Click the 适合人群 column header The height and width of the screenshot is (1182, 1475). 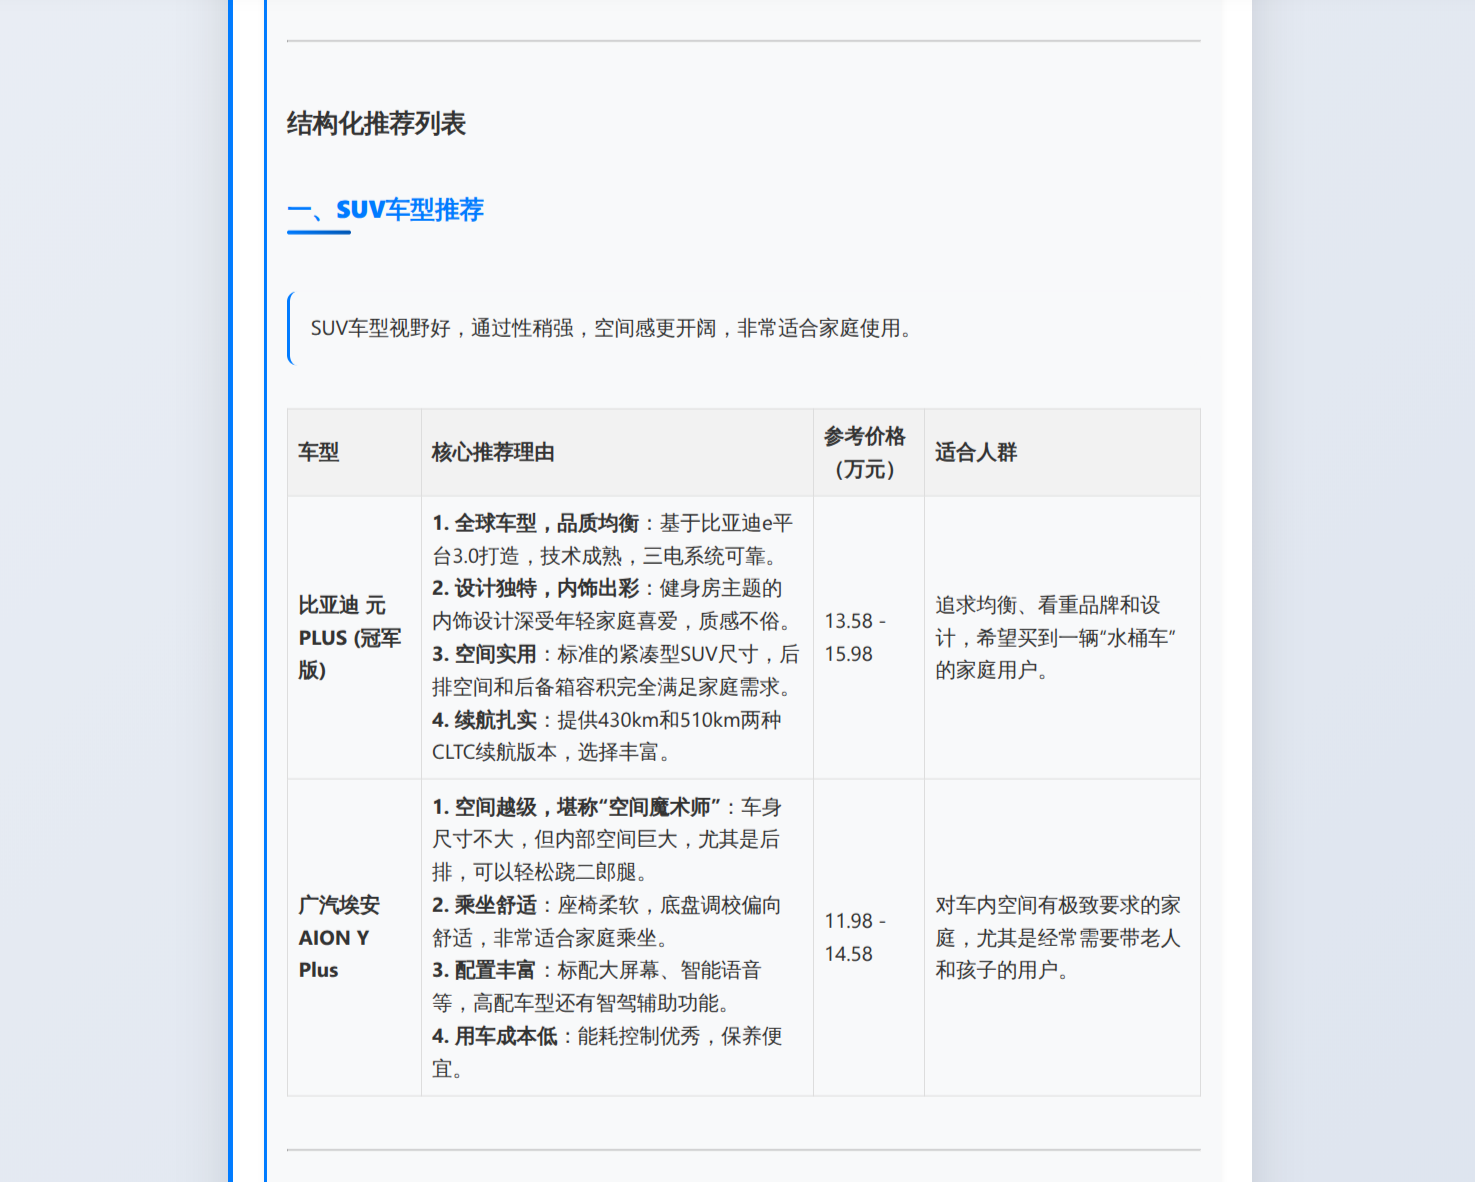tap(1062, 452)
